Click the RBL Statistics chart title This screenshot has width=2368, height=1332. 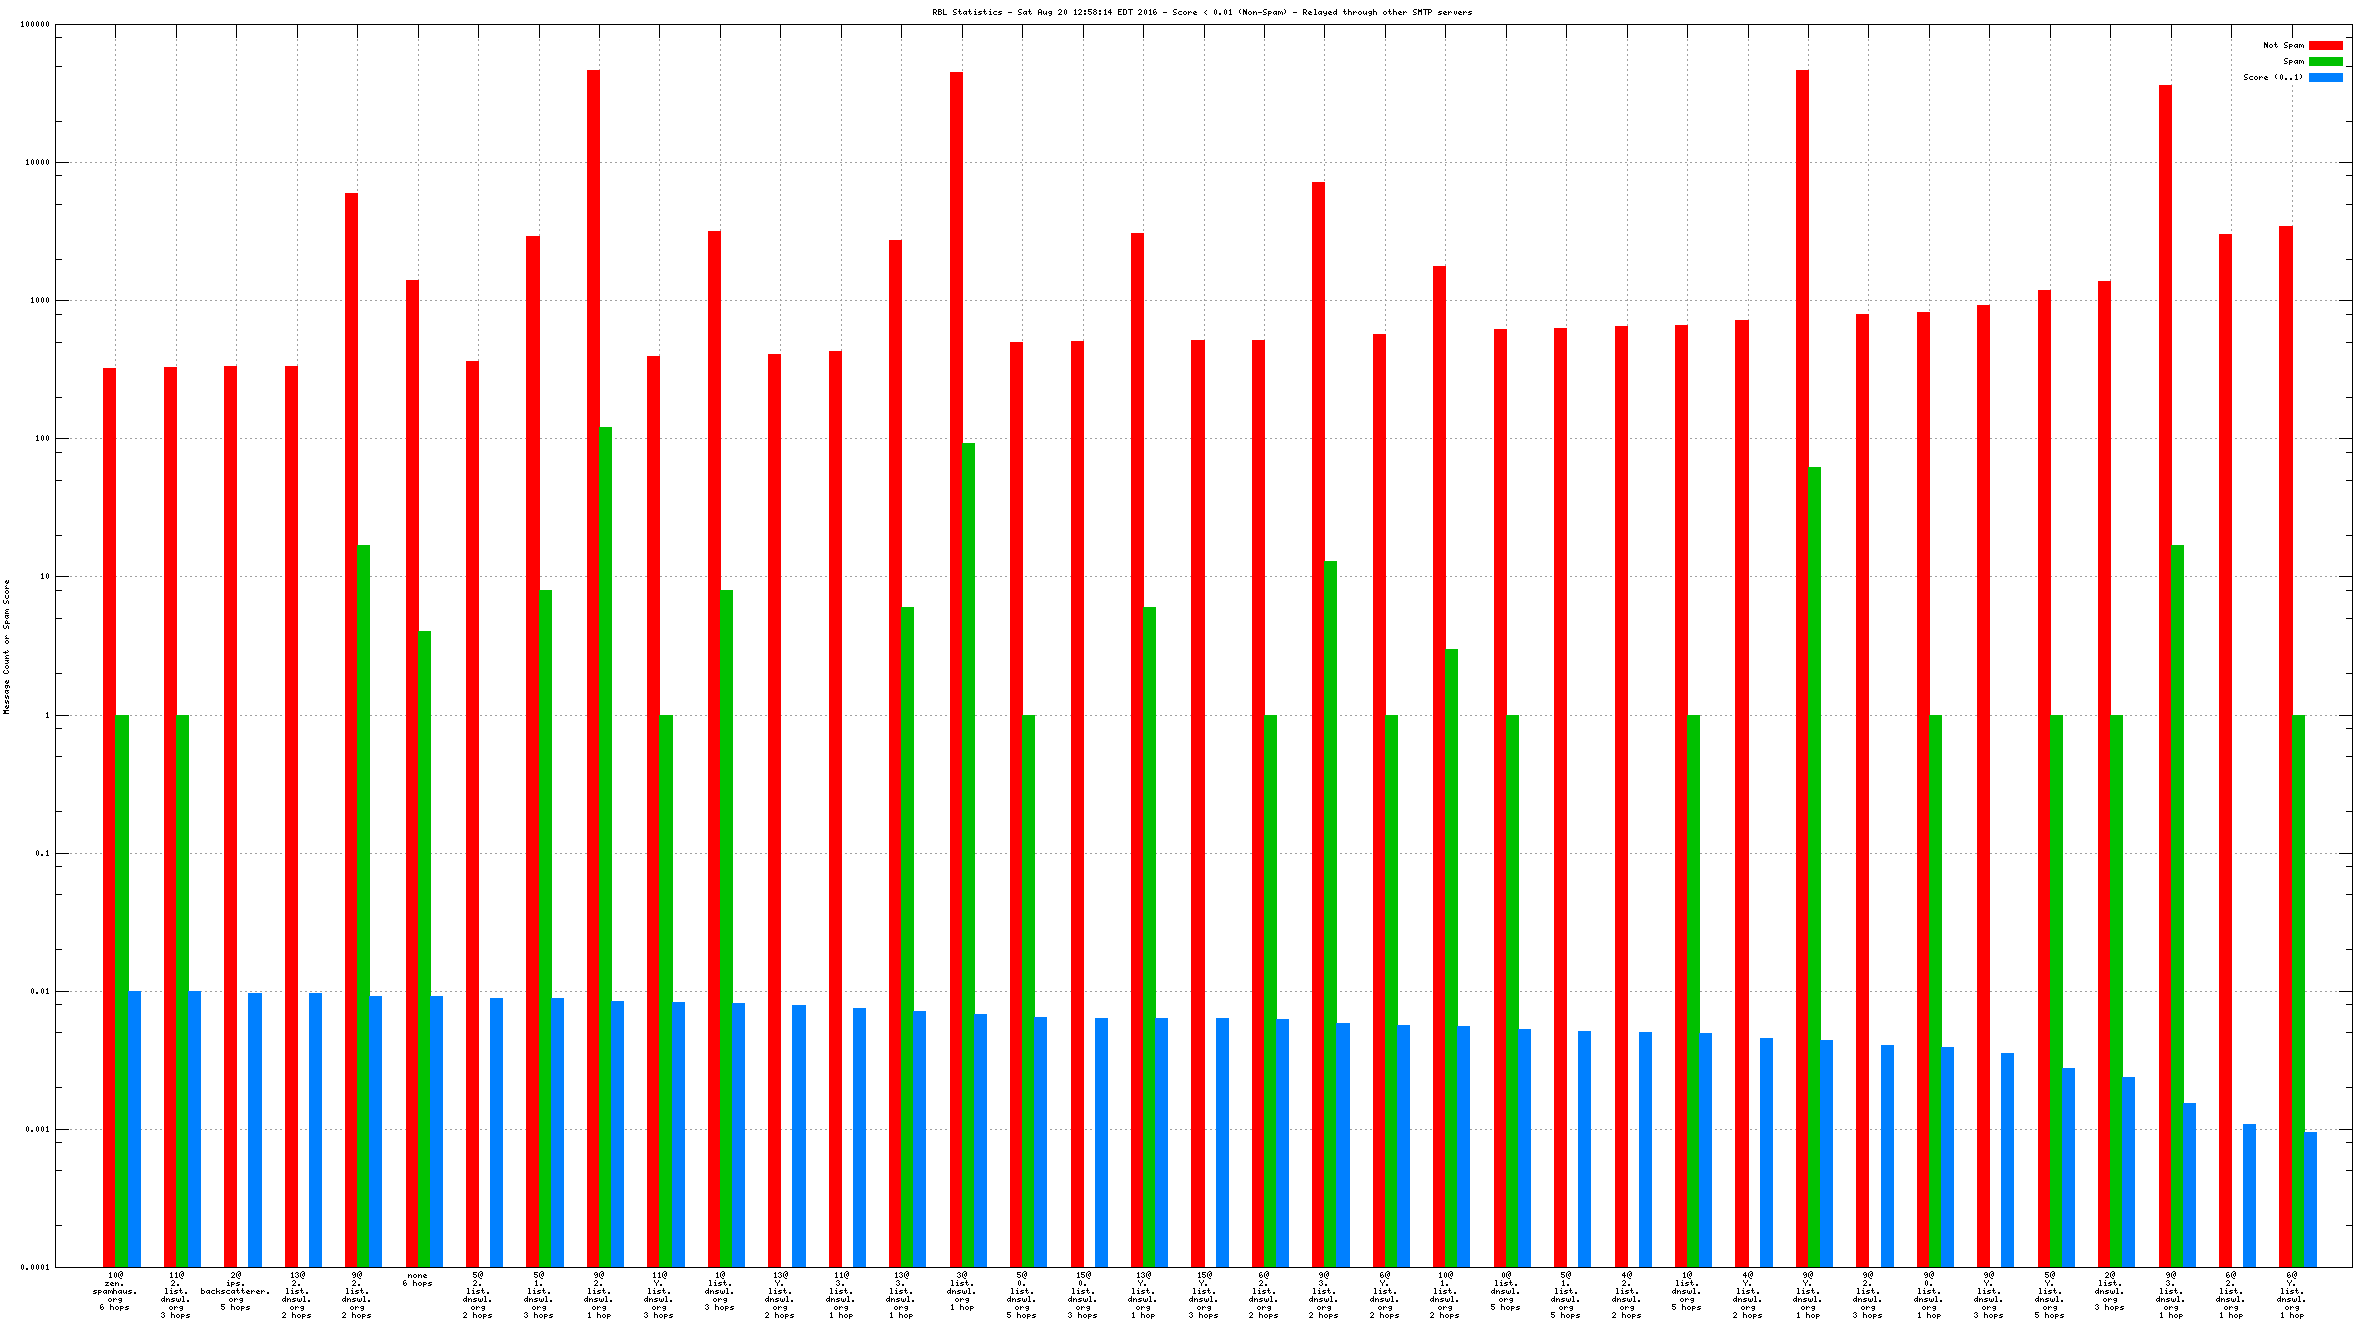coord(1201,12)
